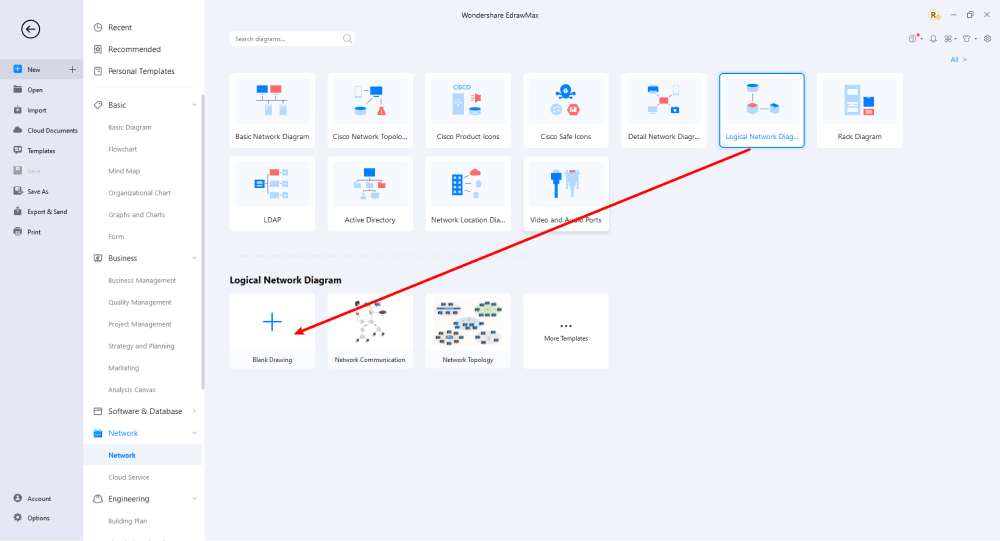Select the Basic Network Diagram card

tap(272, 110)
